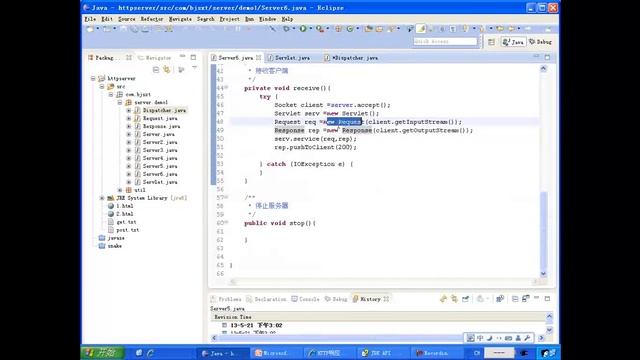Toggle History Link with Editor icon
This screenshot has width=640, height=360.
click(x=454, y=299)
